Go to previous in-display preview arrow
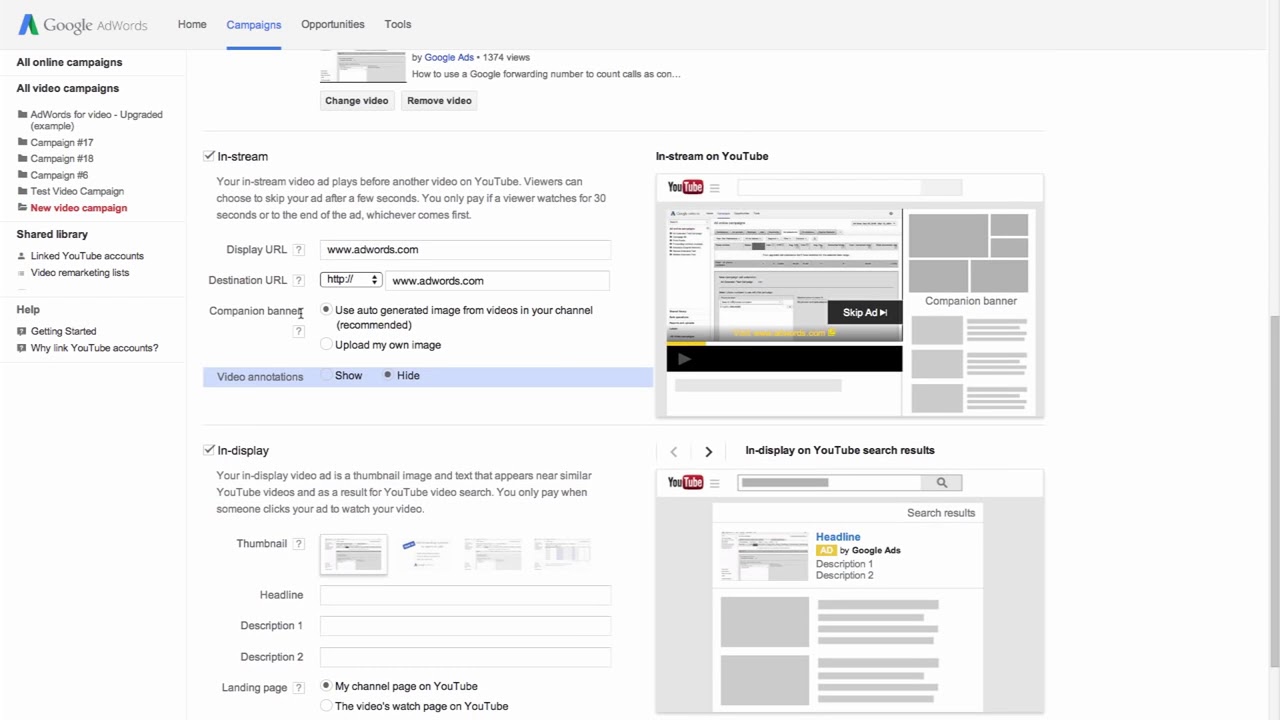 (674, 452)
